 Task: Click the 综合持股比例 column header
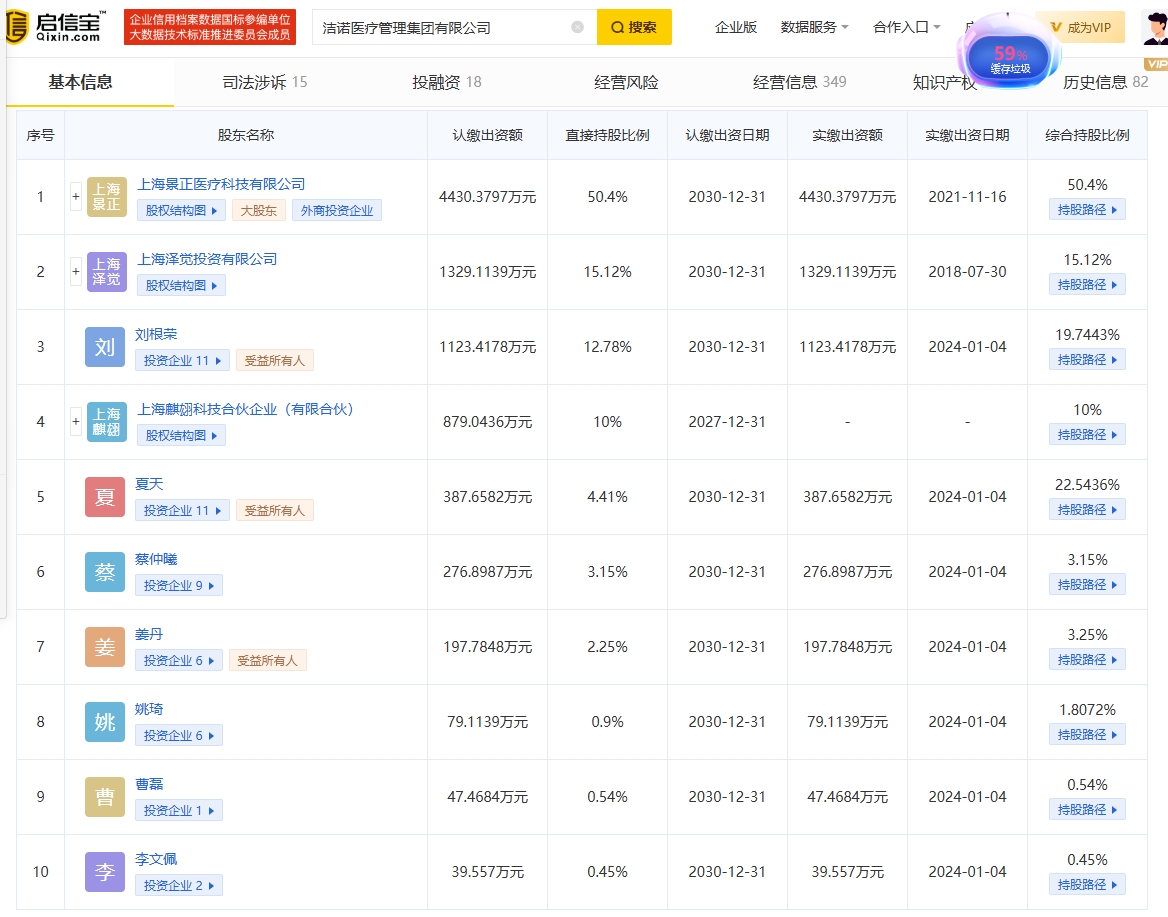(1087, 136)
